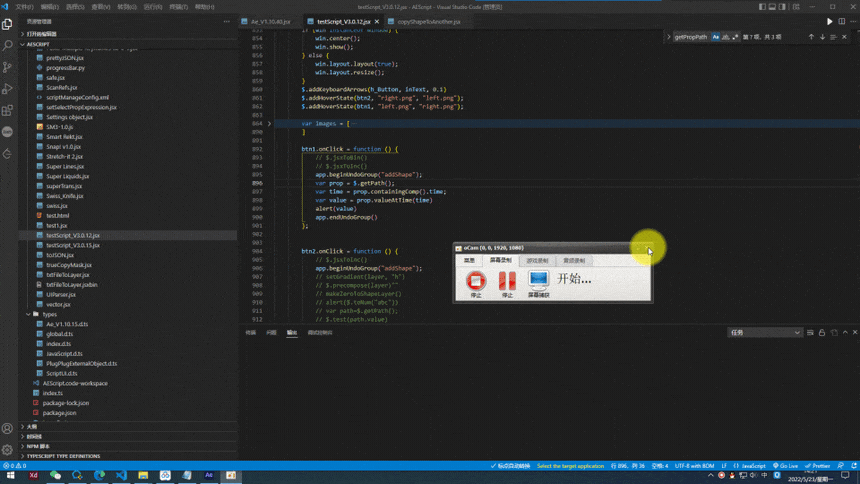Toggle Match Case in find widget
The image size is (860, 484).
[x=715, y=37]
